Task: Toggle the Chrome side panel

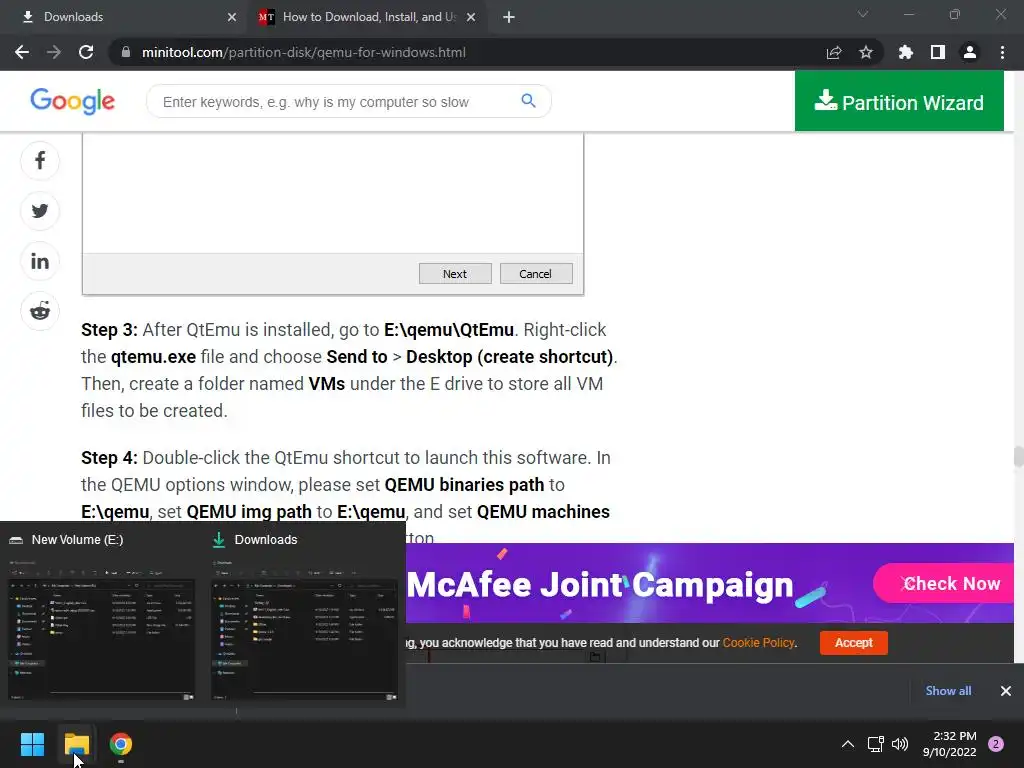Action: 938,52
